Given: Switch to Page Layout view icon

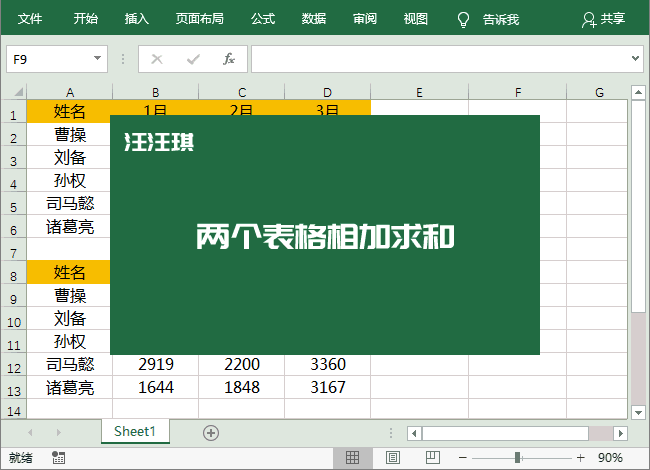Looking at the screenshot, I should click(x=393, y=458).
